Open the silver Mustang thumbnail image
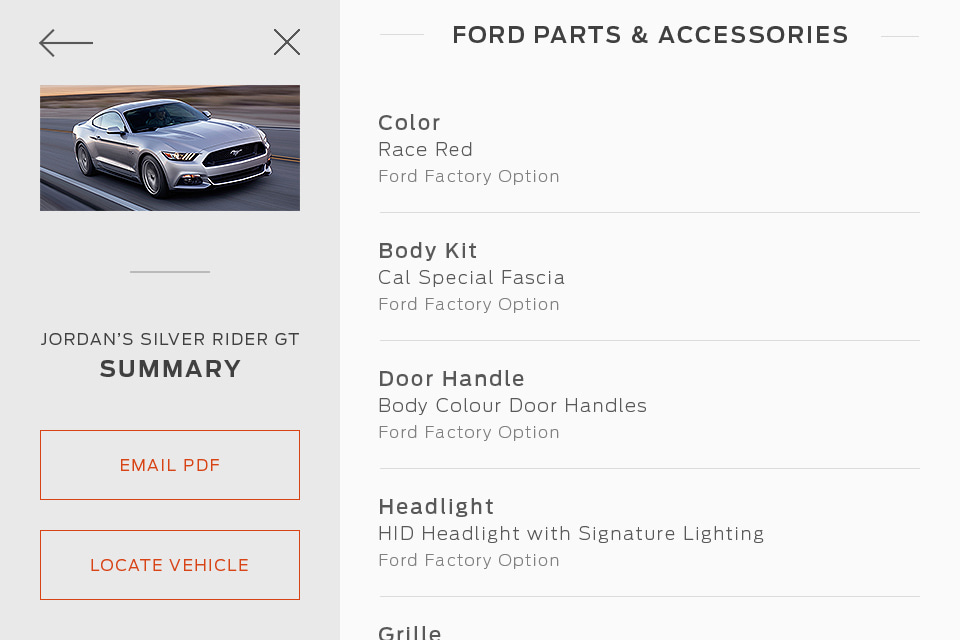 170,148
